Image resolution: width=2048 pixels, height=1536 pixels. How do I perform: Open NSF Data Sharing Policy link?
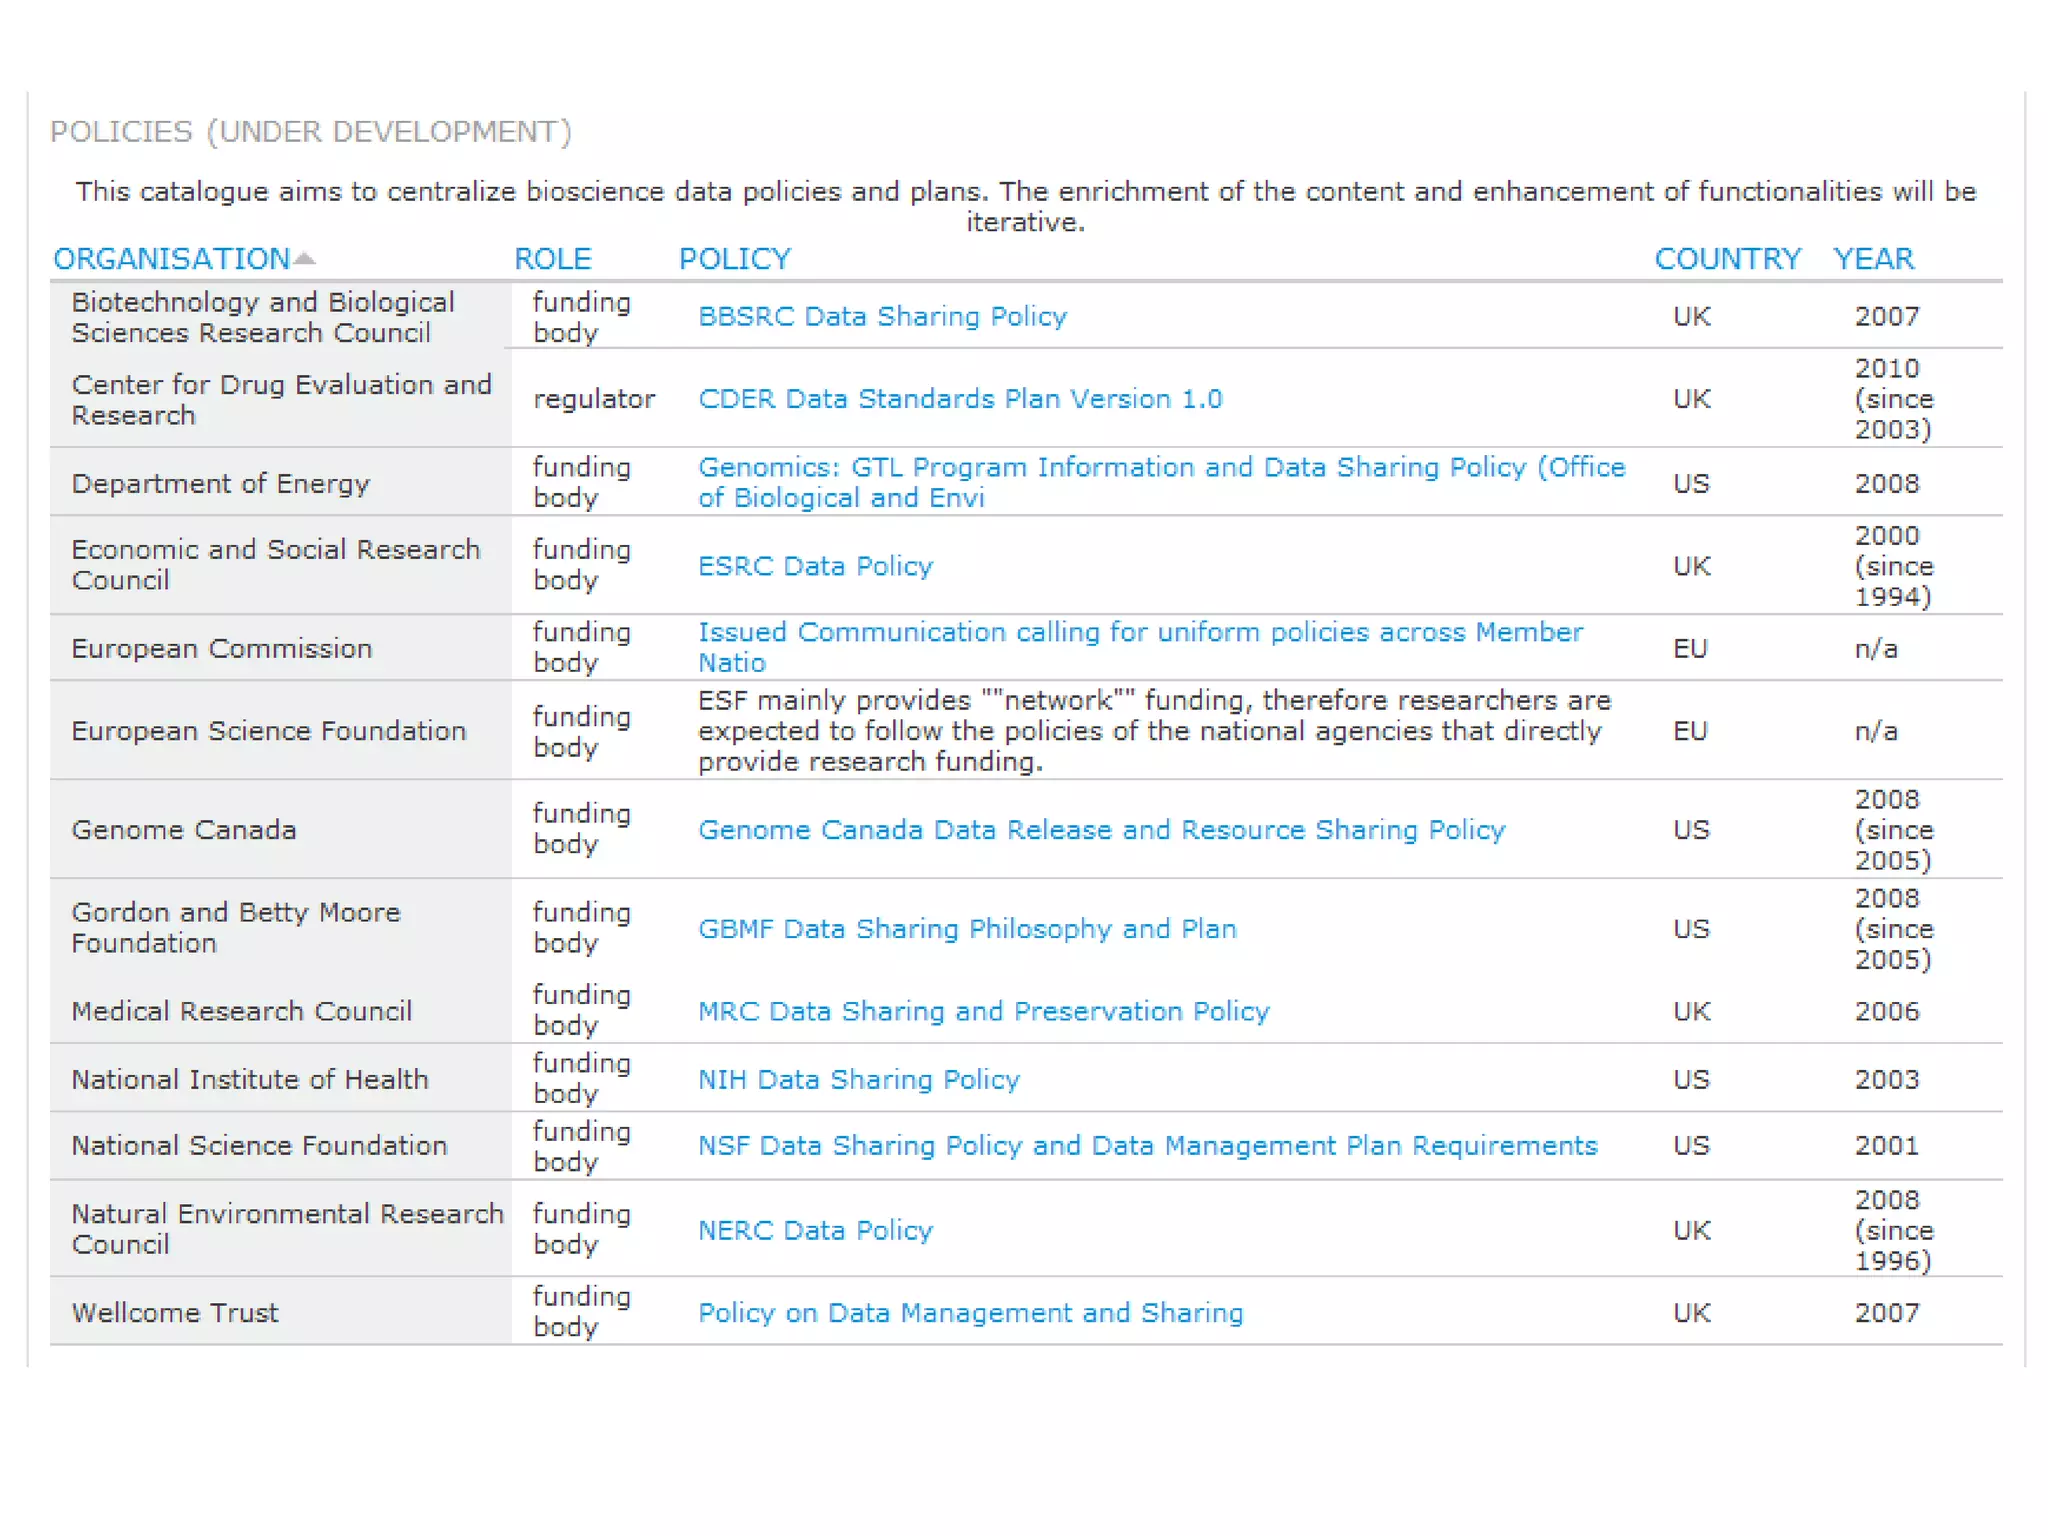1147,1146
